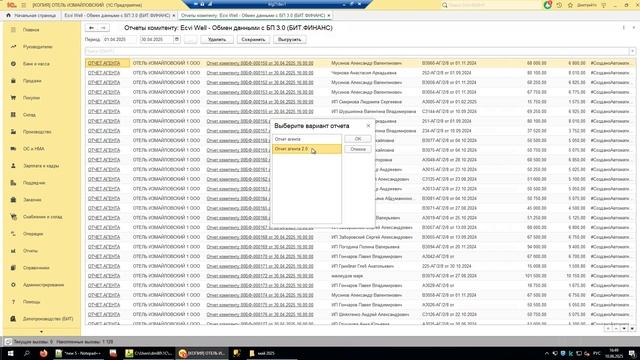
Task: Open the Снабжение и склад section
Action: (x=42, y=217)
